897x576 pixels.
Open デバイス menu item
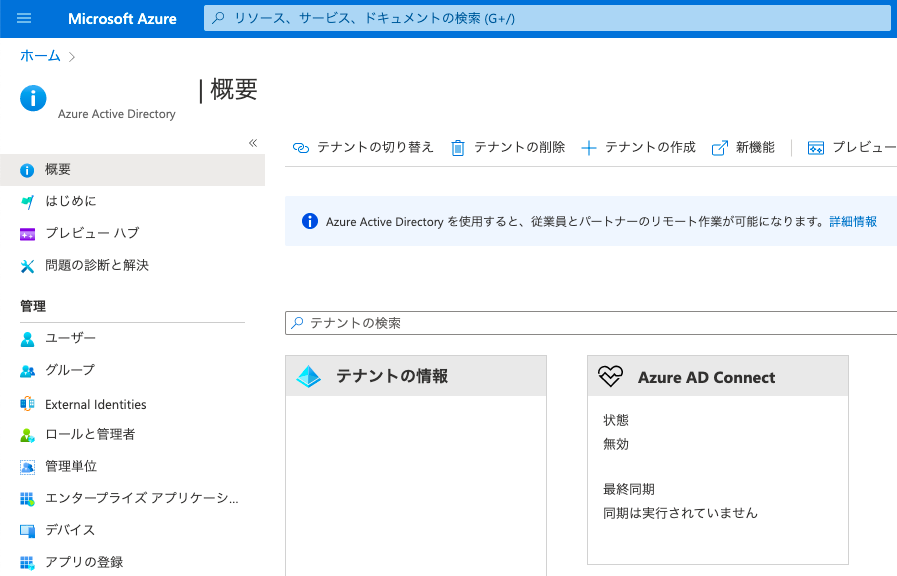pyautogui.click(x=132, y=530)
